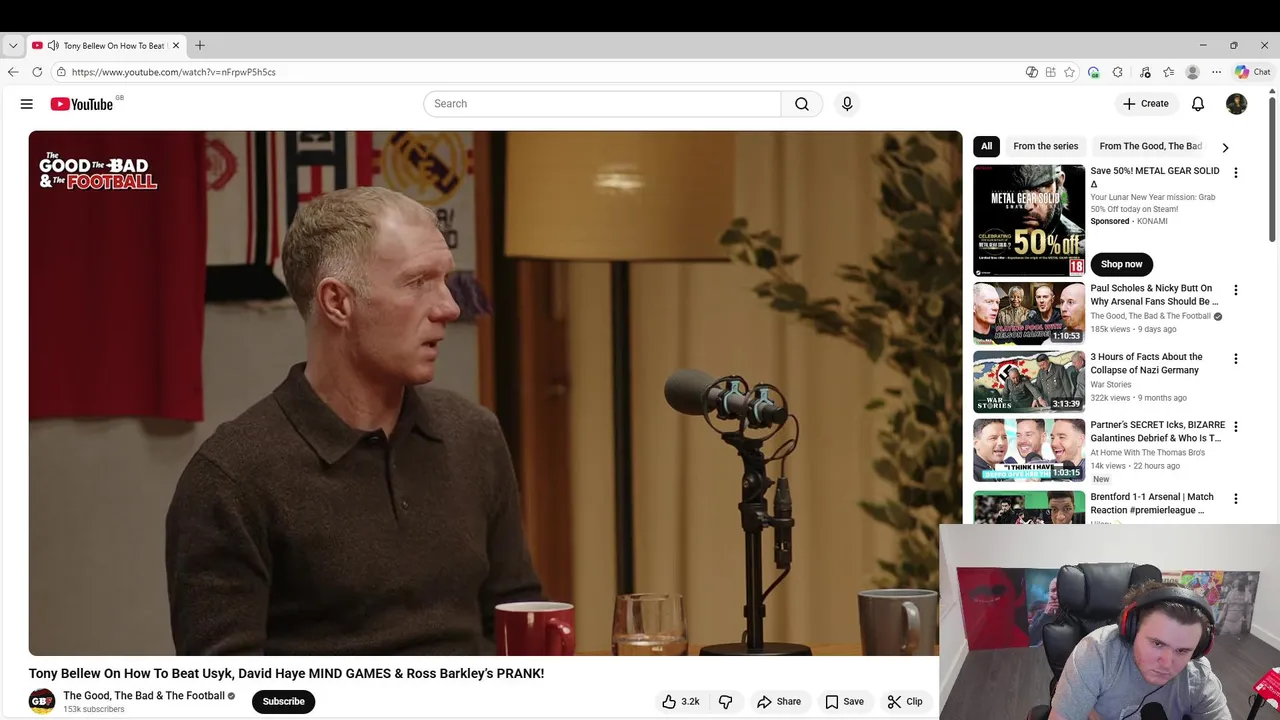Open Brentford 1-1 Arsenal Match Reaction title
The image size is (1280, 720).
(x=1152, y=503)
